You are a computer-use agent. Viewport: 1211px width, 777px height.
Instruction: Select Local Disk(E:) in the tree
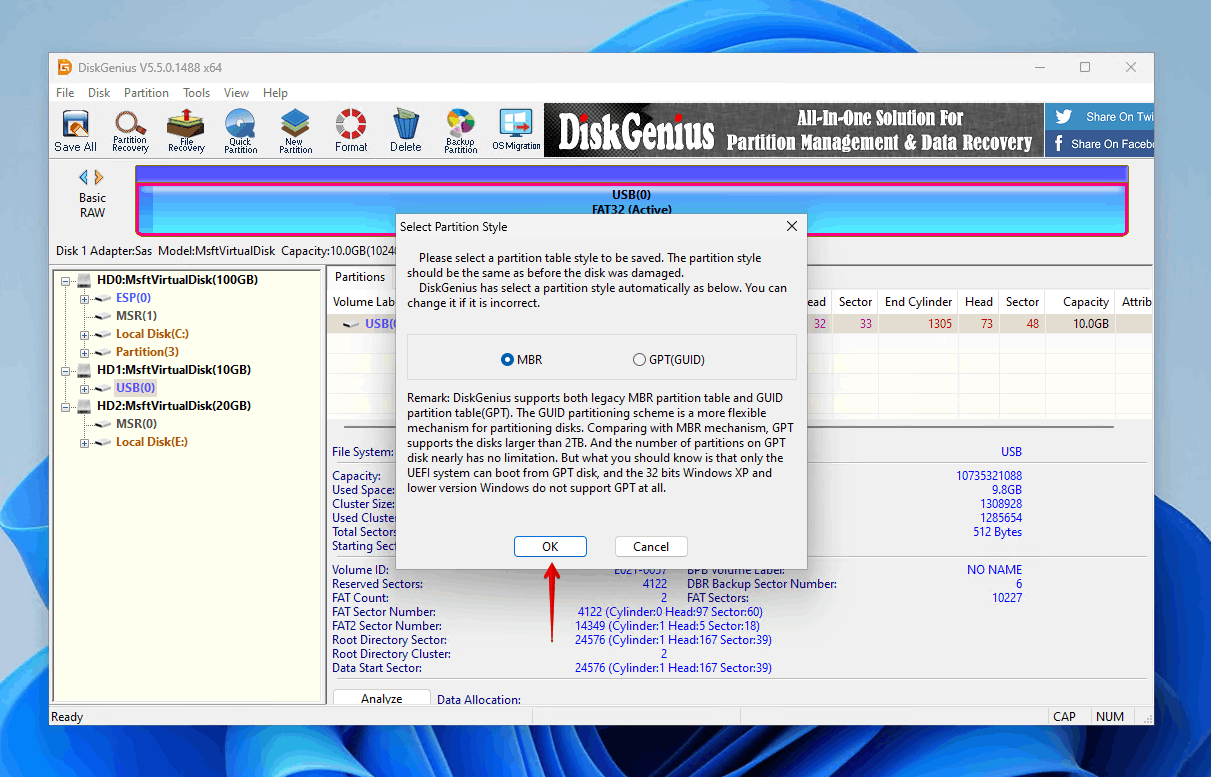point(151,442)
